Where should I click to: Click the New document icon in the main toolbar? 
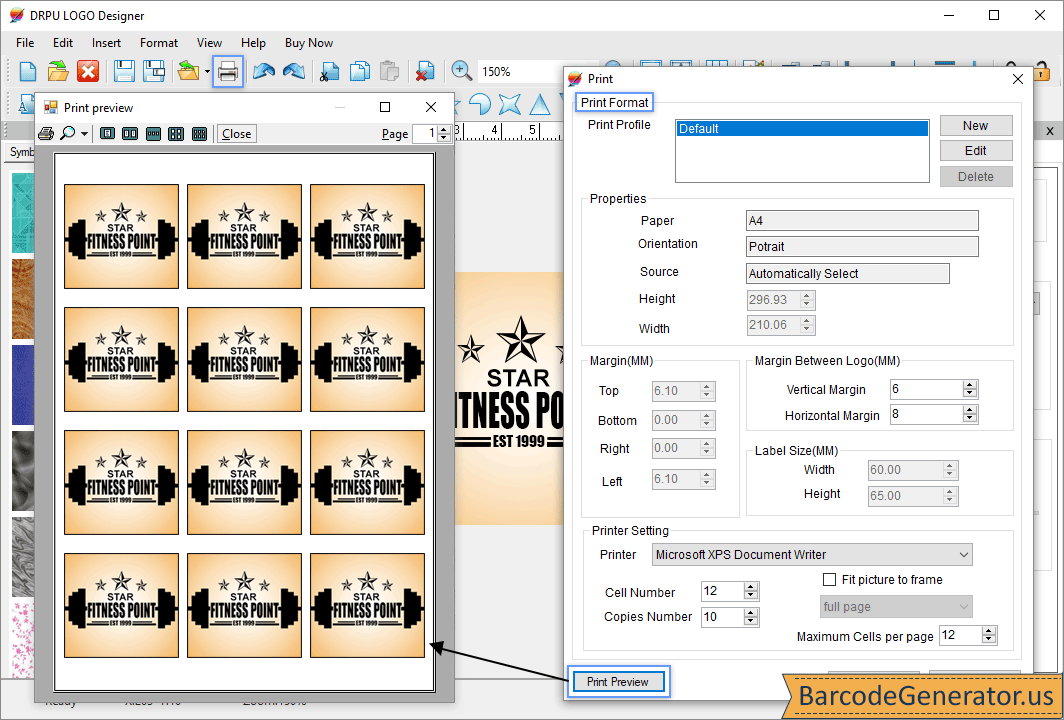click(x=28, y=71)
